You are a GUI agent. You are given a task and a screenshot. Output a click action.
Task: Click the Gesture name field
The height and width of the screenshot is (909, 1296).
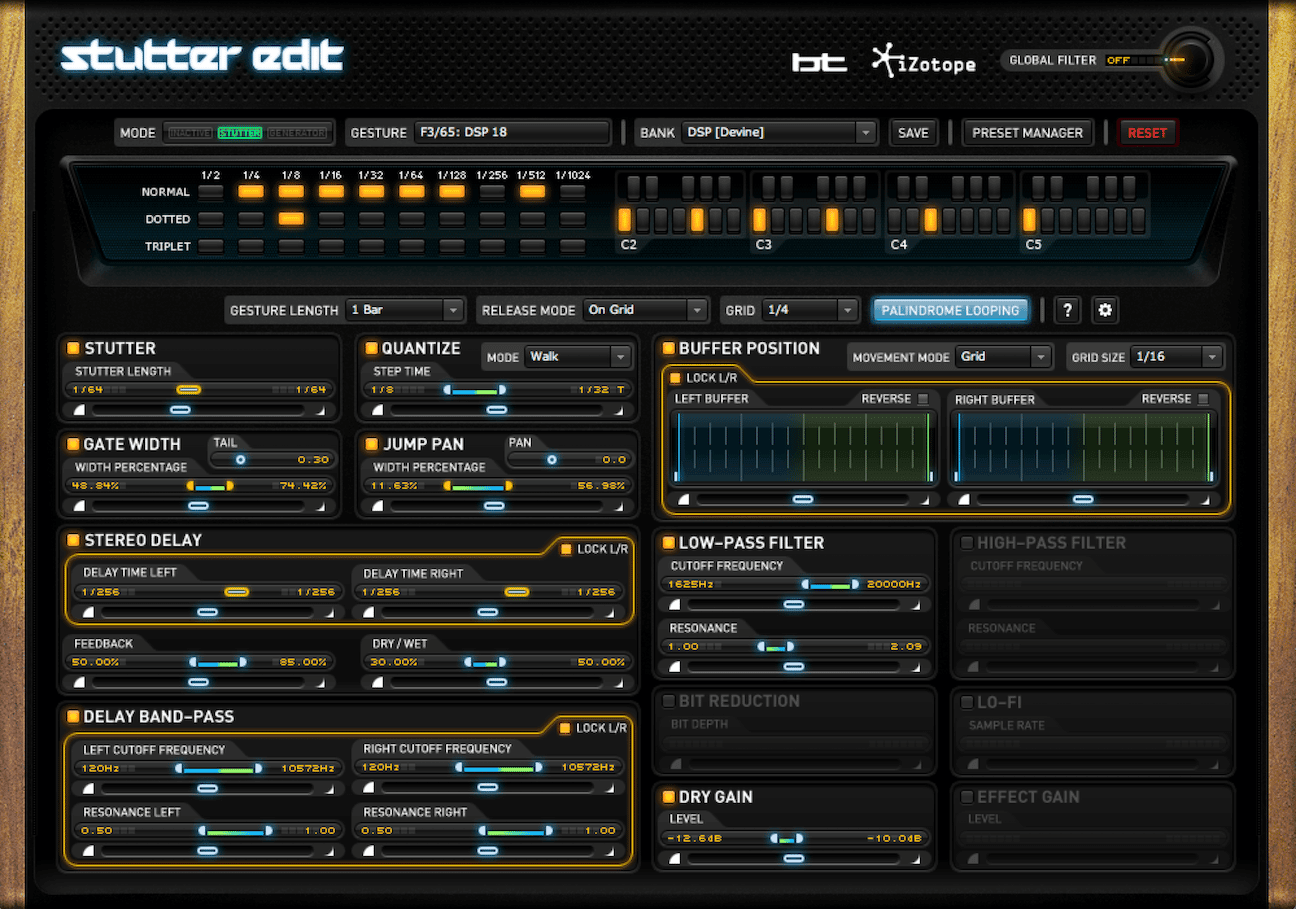(511, 132)
